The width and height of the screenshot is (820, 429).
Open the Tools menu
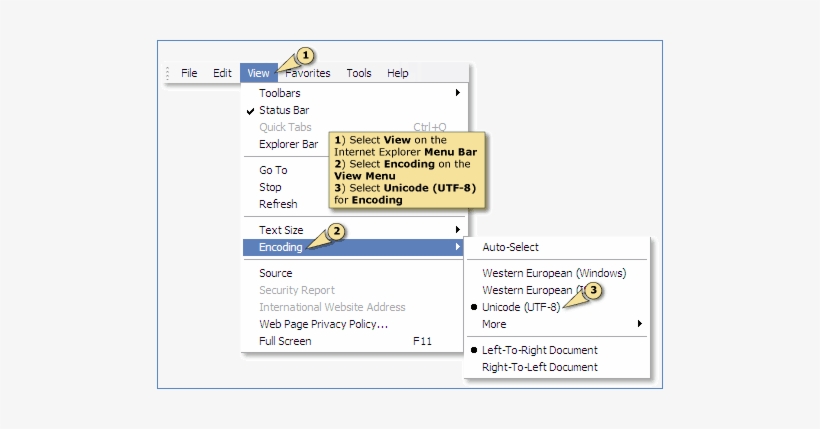pos(359,73)
